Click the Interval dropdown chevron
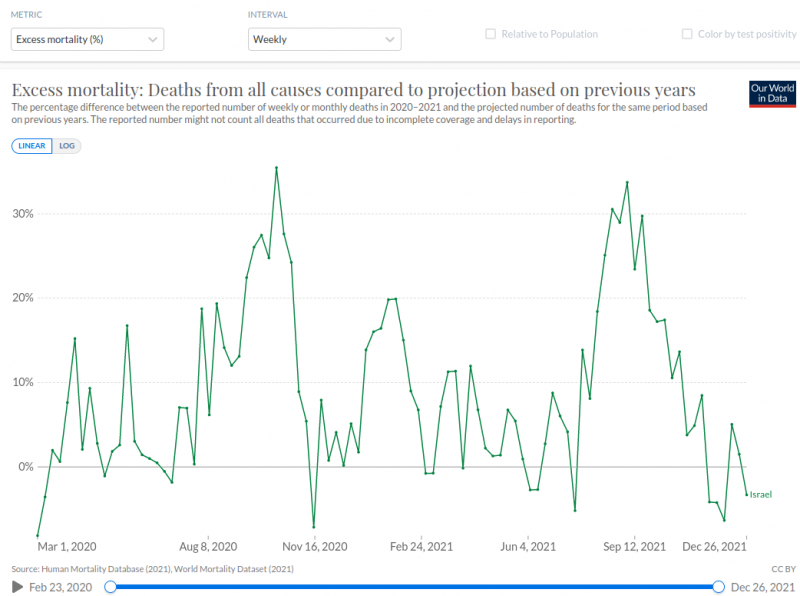 pyautogui.click(x=389, y=39)
